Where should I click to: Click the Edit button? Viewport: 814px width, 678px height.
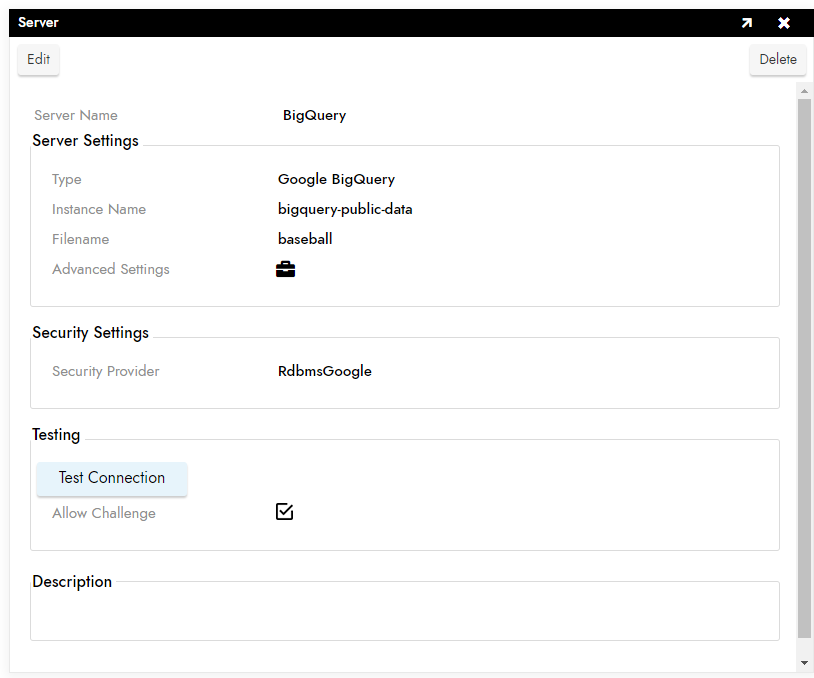click(x=39, y=59)
